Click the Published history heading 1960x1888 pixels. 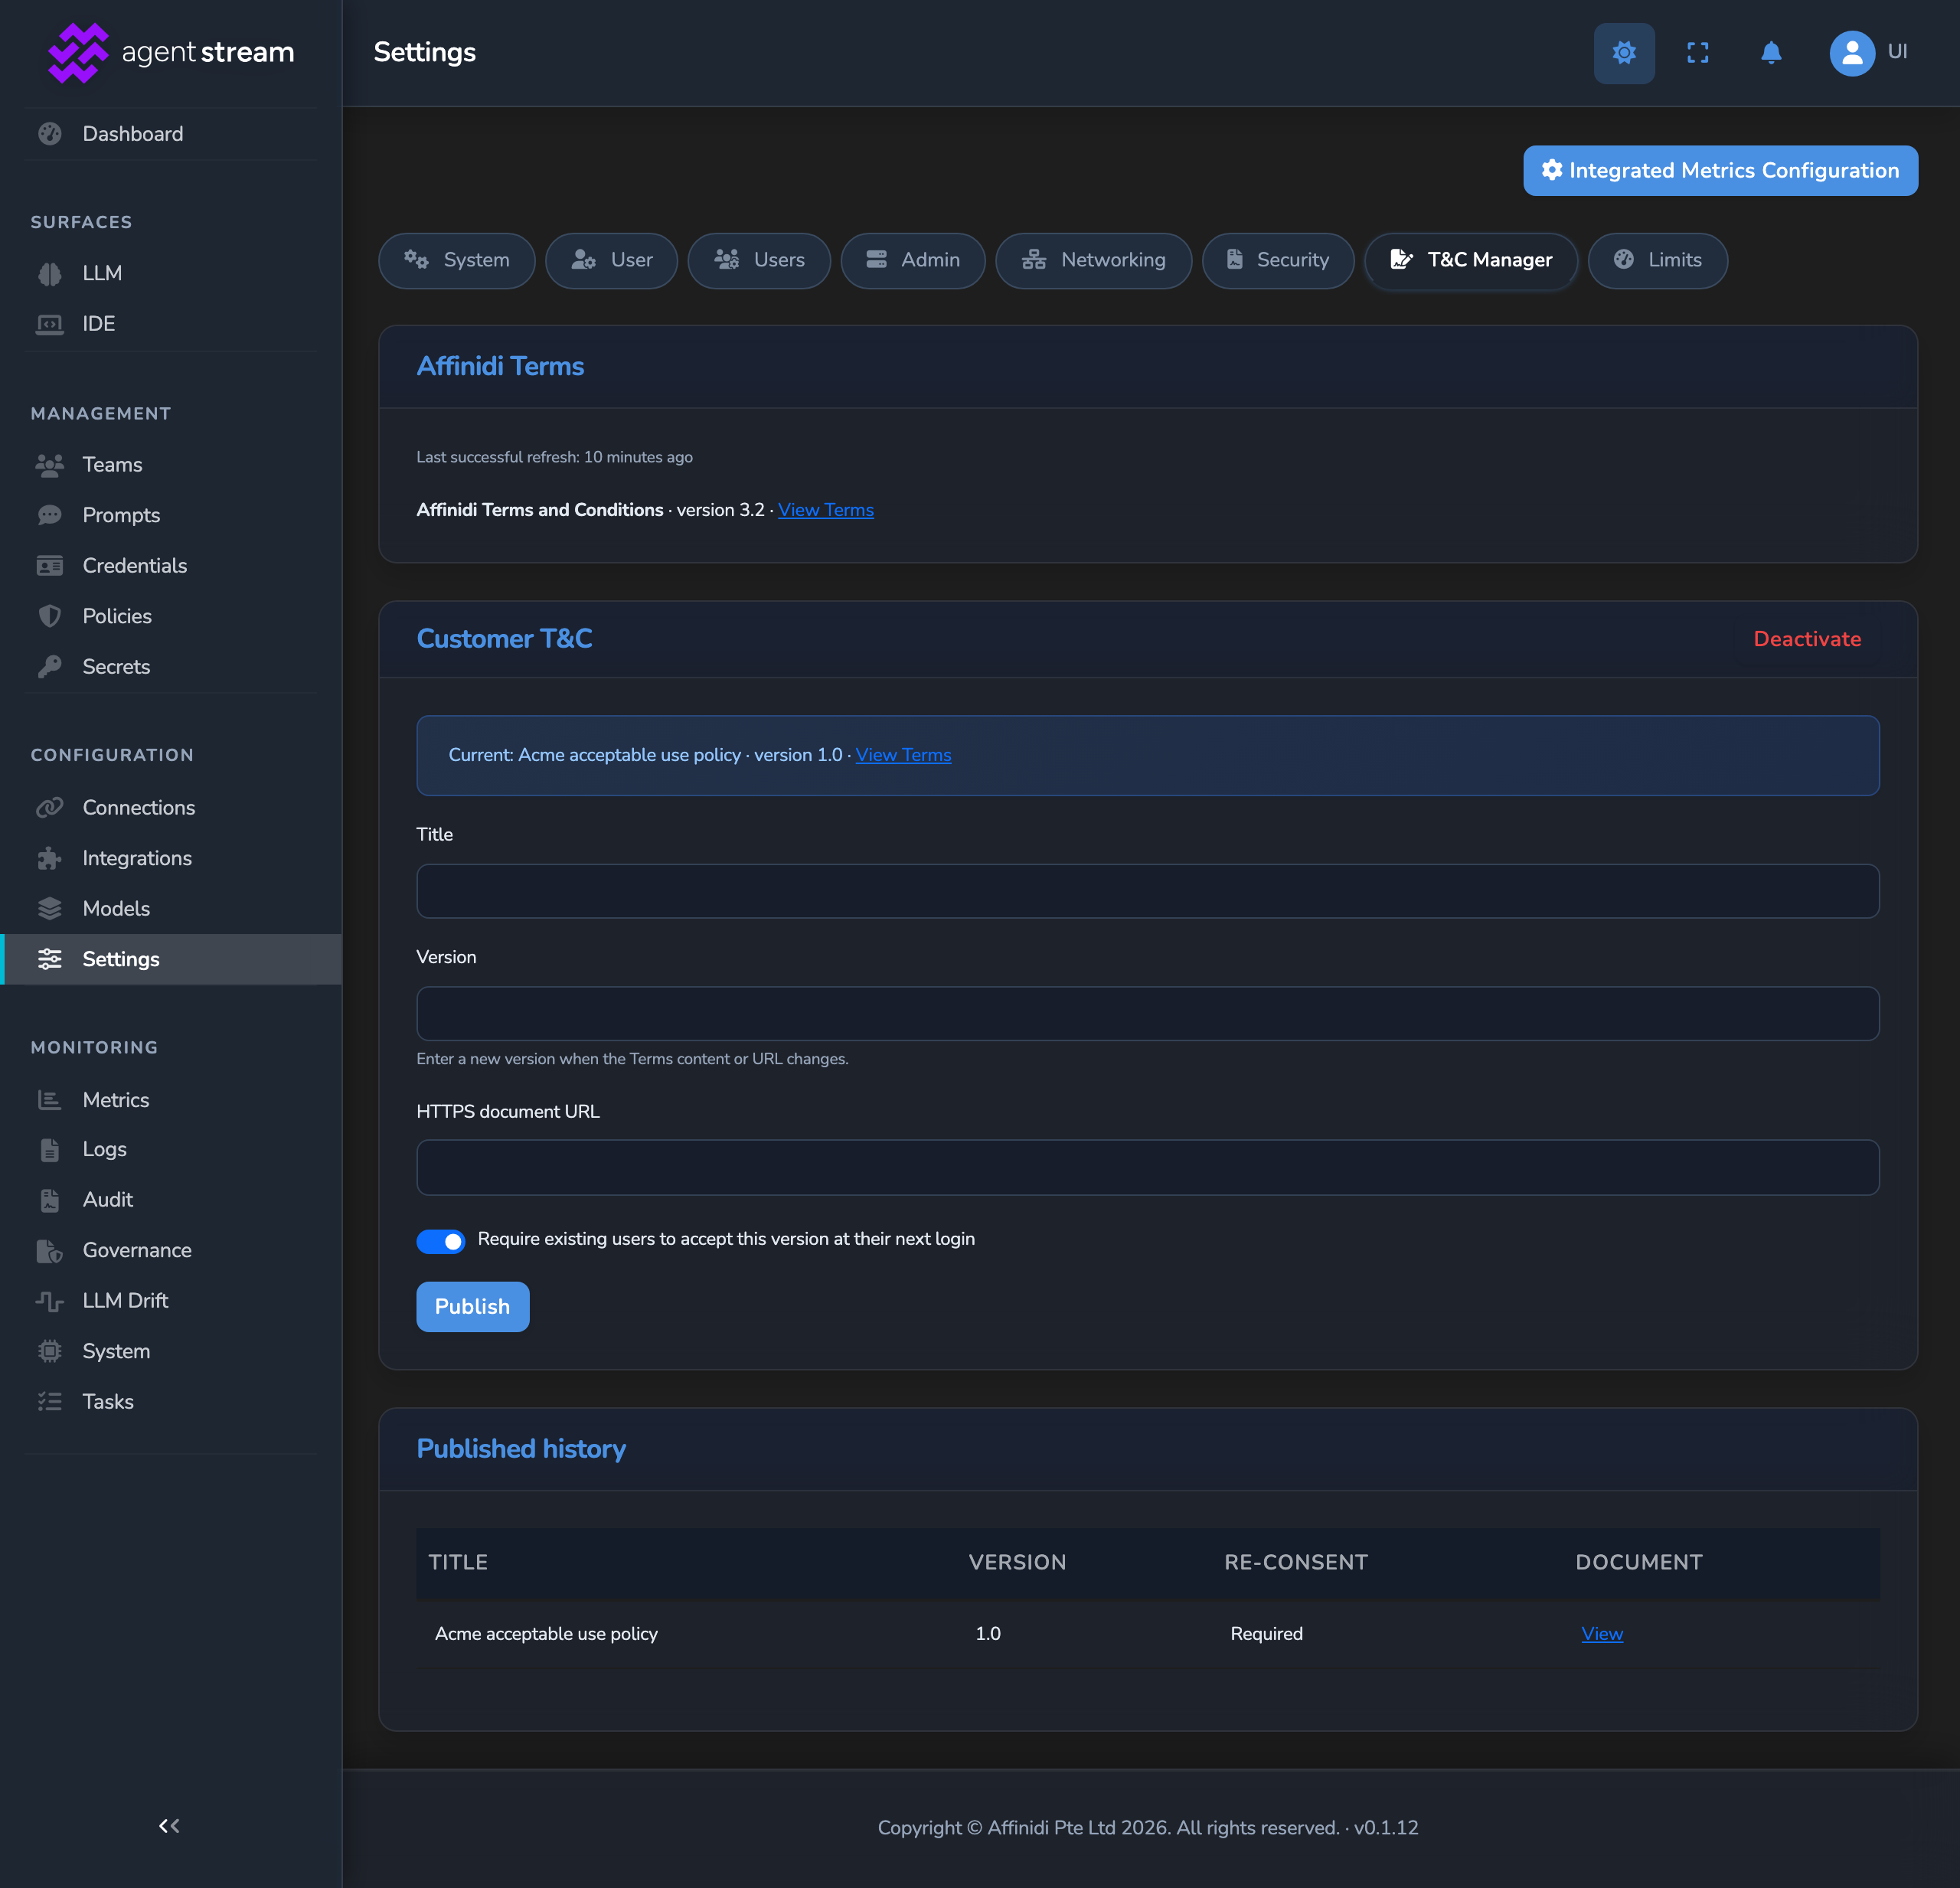tap(521, 1449)
